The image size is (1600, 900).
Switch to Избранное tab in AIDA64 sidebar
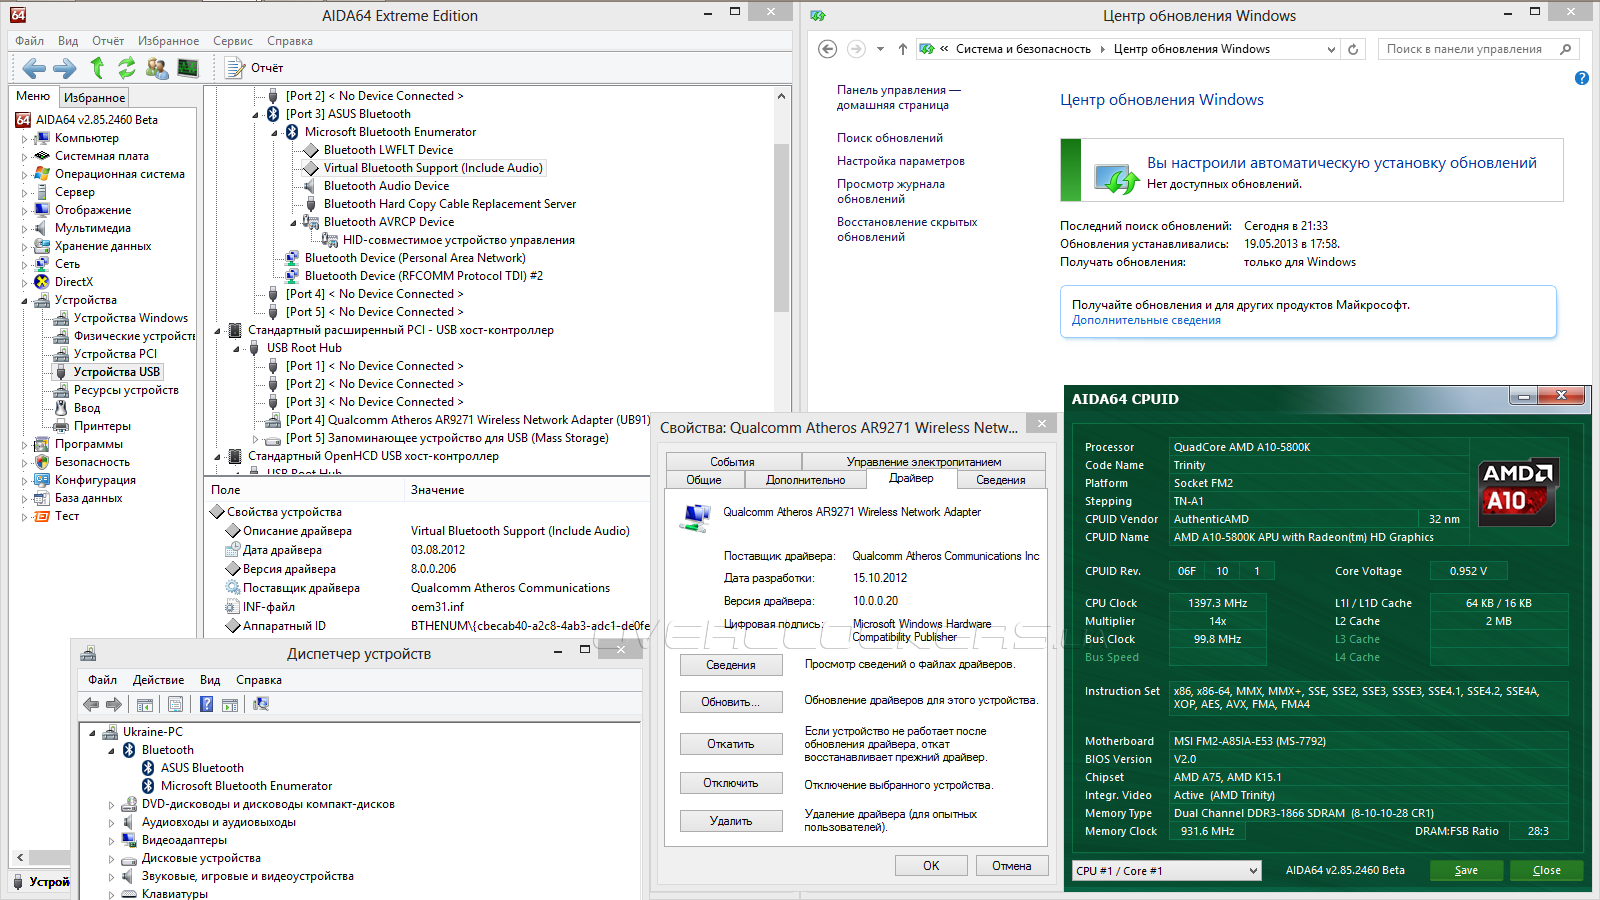pyautogui.click(x=94, y=98)
